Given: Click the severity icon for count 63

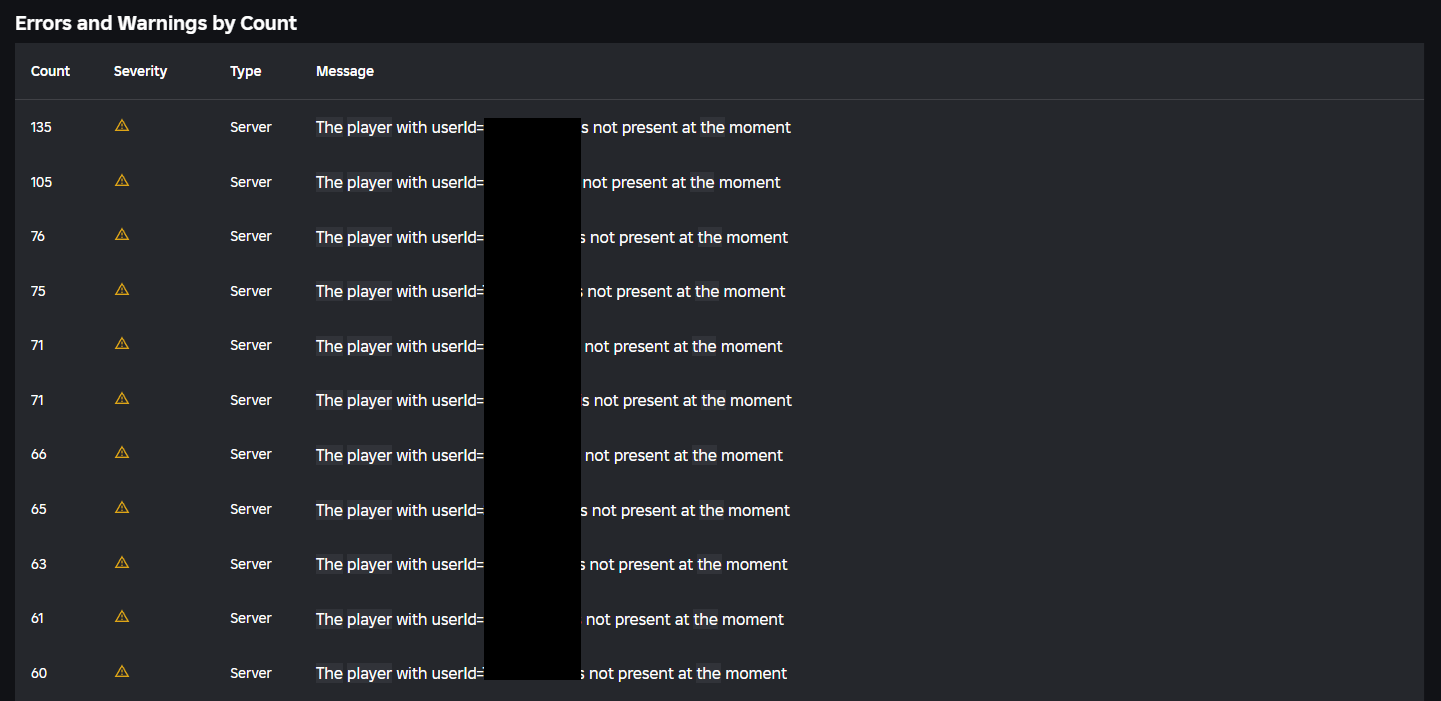Looking at the screenshot, I should [122, 563].
